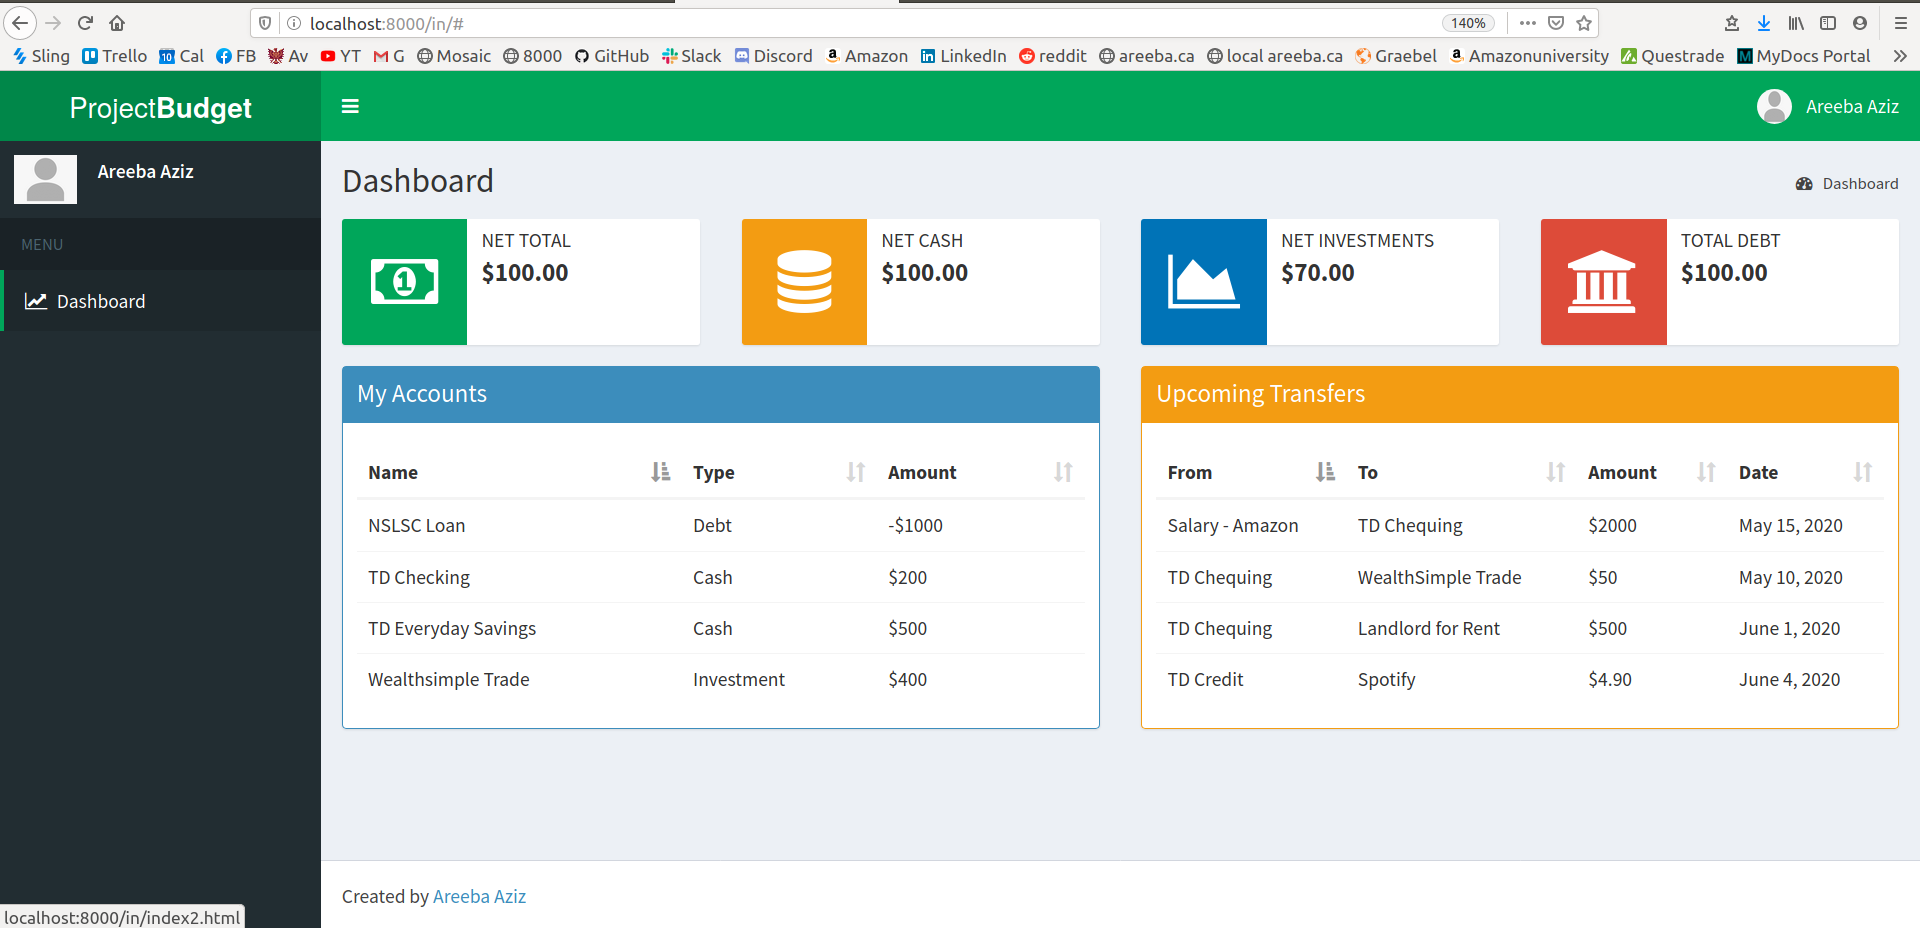This screenshot has width=1920, height=928.
Task: Sort Upcoming Transfers by Date
Action: [1805, 472]
